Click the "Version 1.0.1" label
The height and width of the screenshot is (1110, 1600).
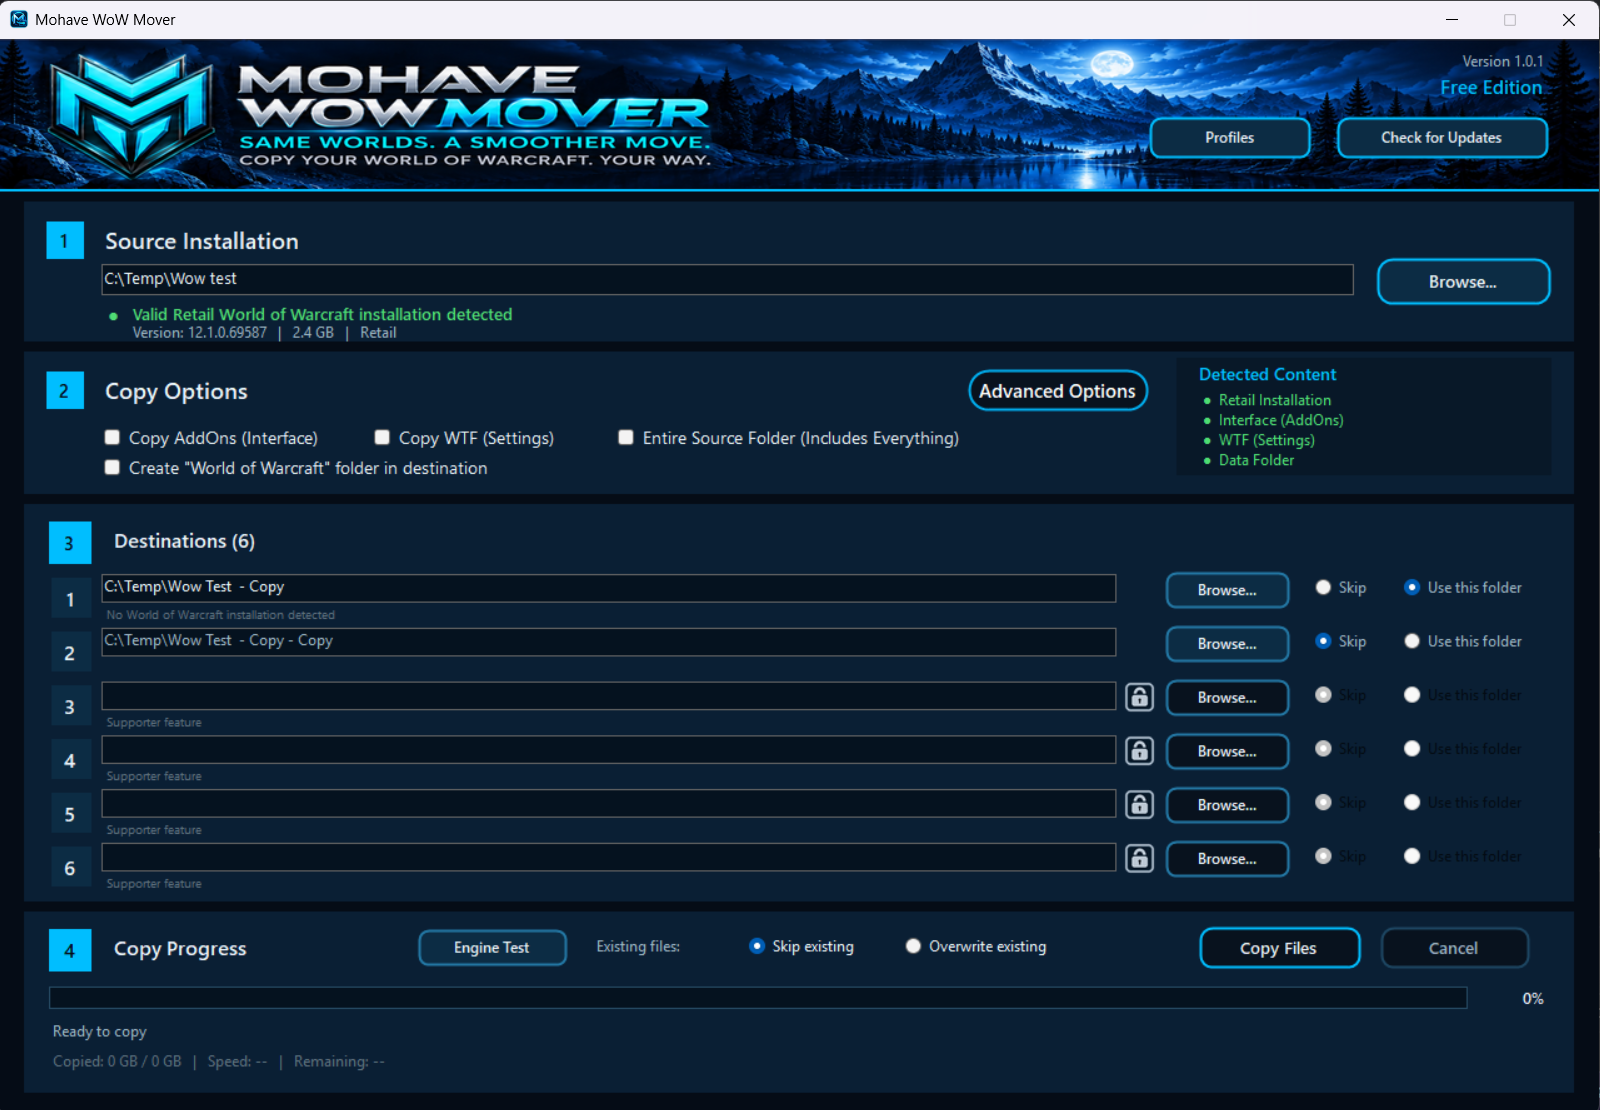click(x=1502, y=61)
